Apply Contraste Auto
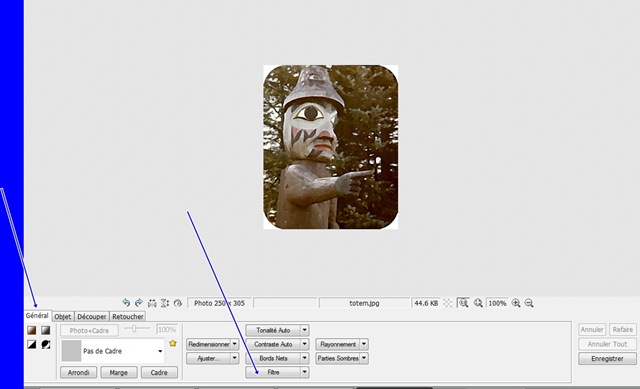This screenshot has width=640, height=389. coord(273,344)
